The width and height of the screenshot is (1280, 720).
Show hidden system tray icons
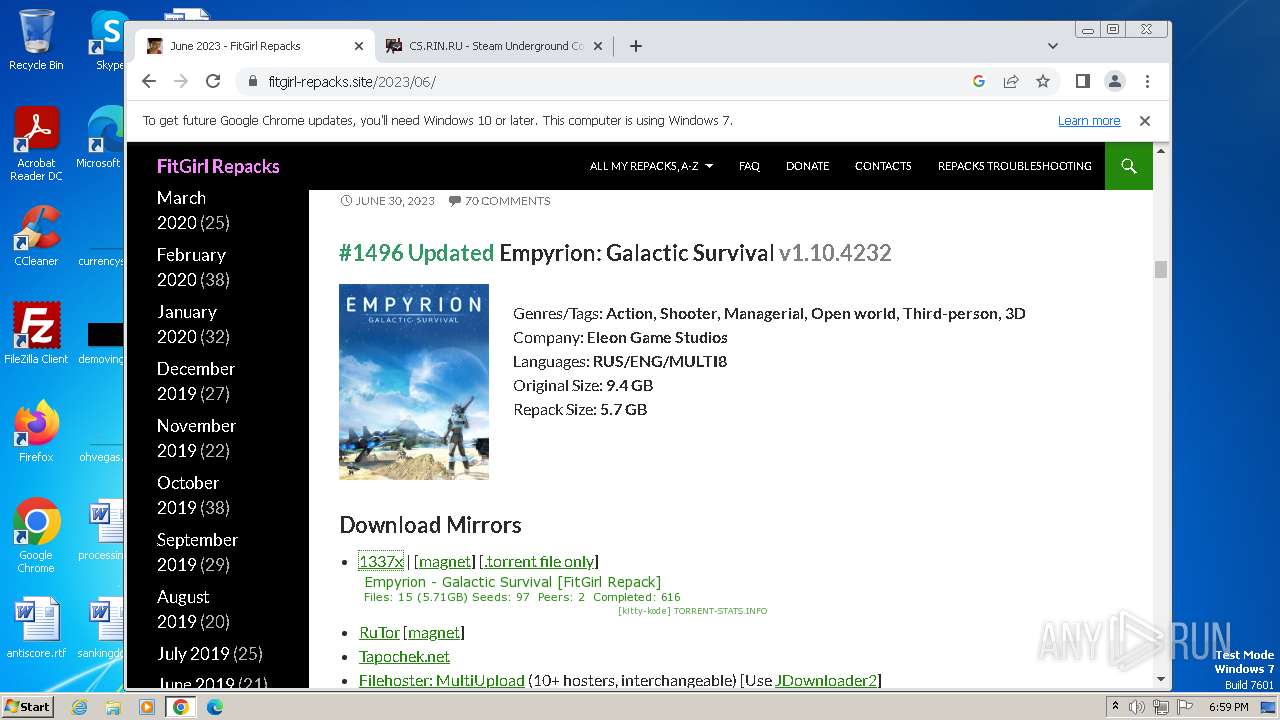coord(1116,707)
